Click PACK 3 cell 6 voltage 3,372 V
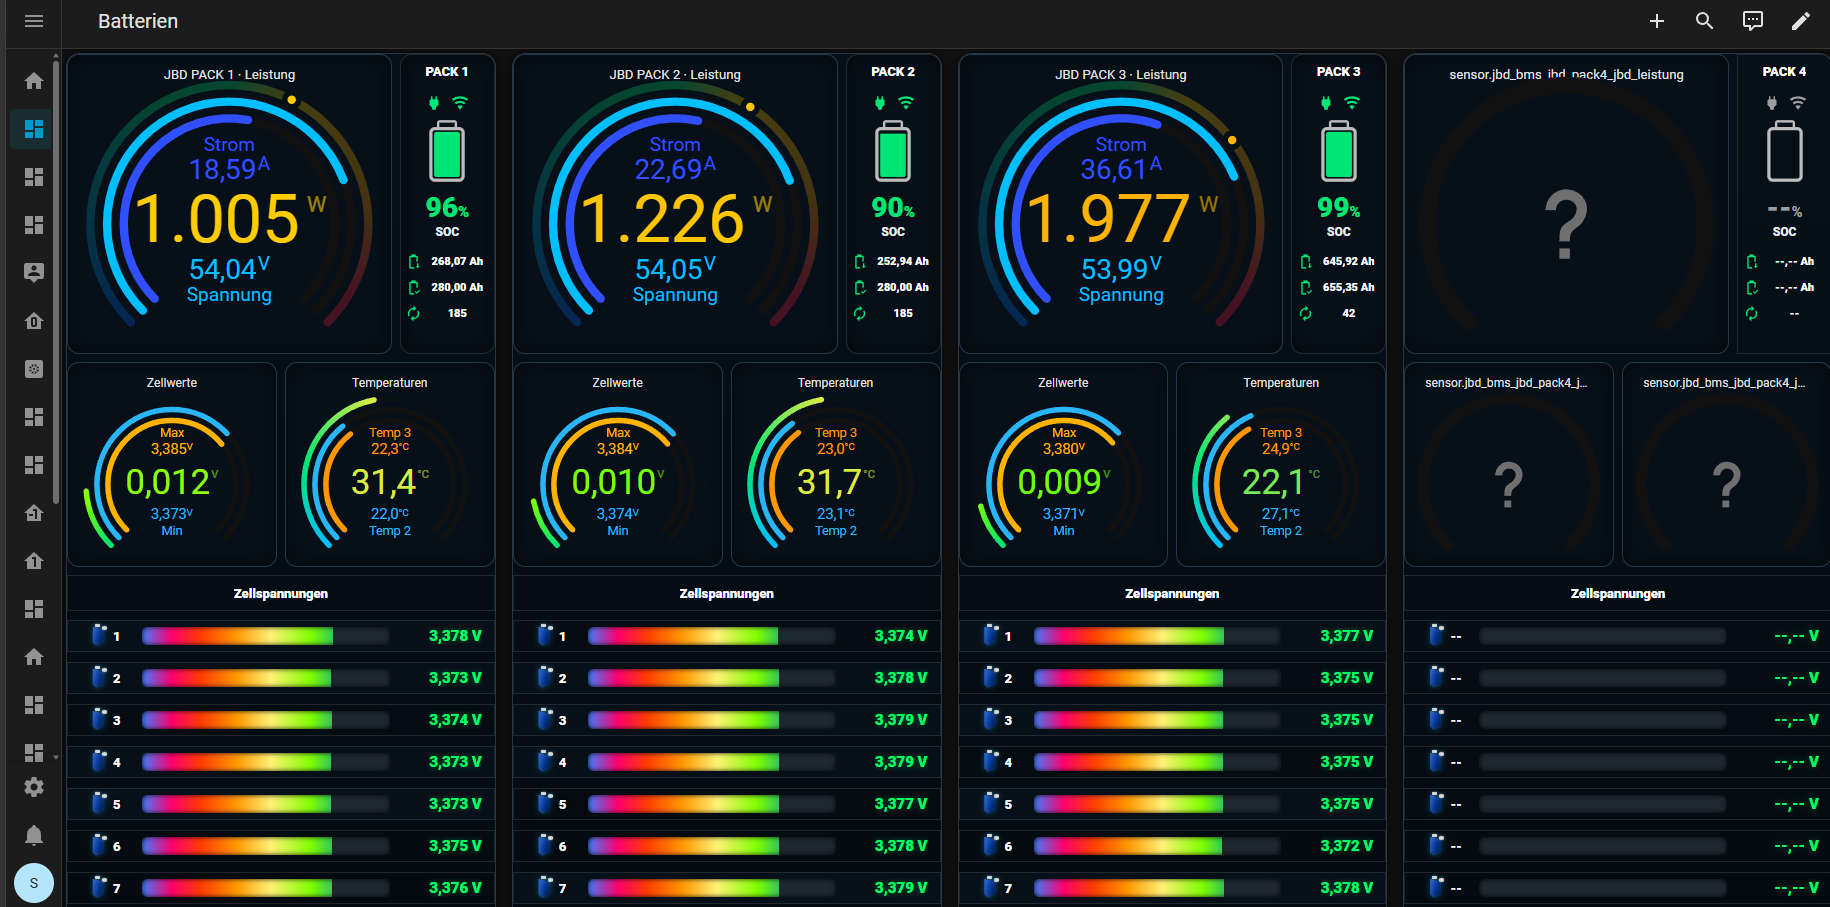The height and width of the screenshot is (907, 1830). coord(1346,846)
